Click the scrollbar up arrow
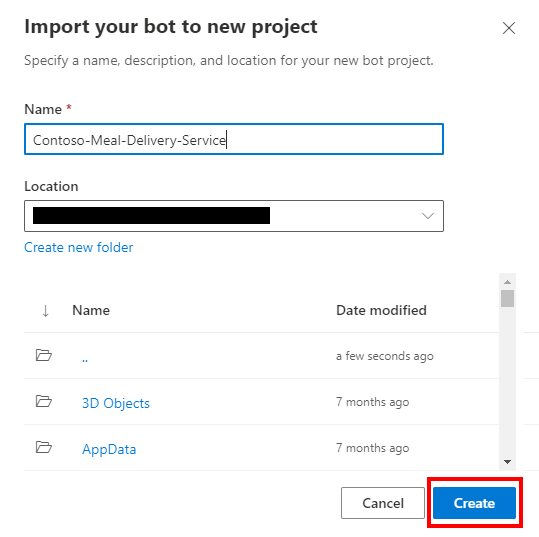Screen dimensions: 539x537 [507, 282]
